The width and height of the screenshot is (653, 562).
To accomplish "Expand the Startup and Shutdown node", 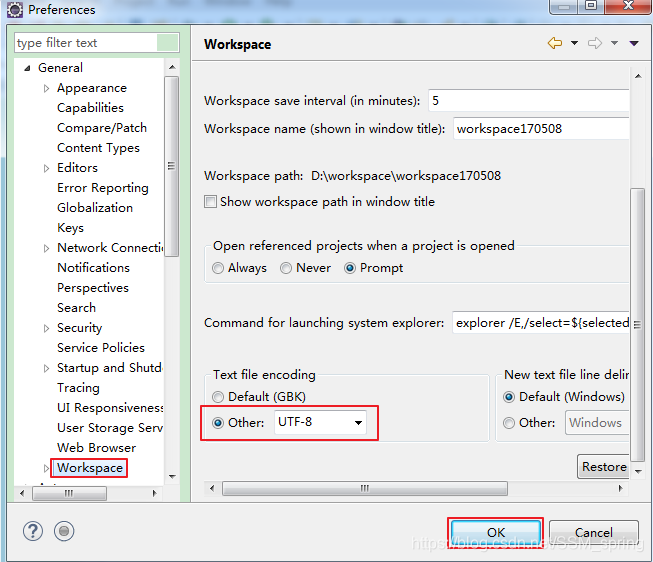I will [46, 368].
